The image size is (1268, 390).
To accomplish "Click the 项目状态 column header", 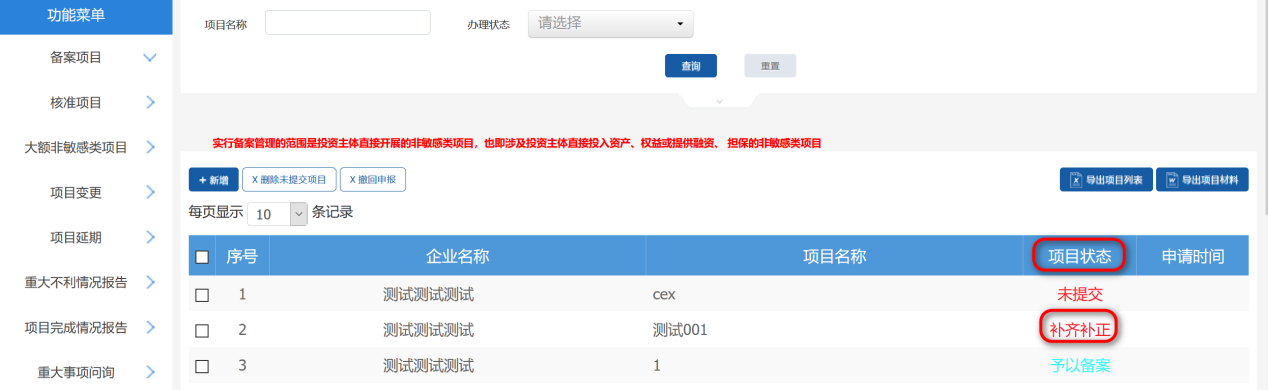I will pyautogui.click(x=1079, y=257).
